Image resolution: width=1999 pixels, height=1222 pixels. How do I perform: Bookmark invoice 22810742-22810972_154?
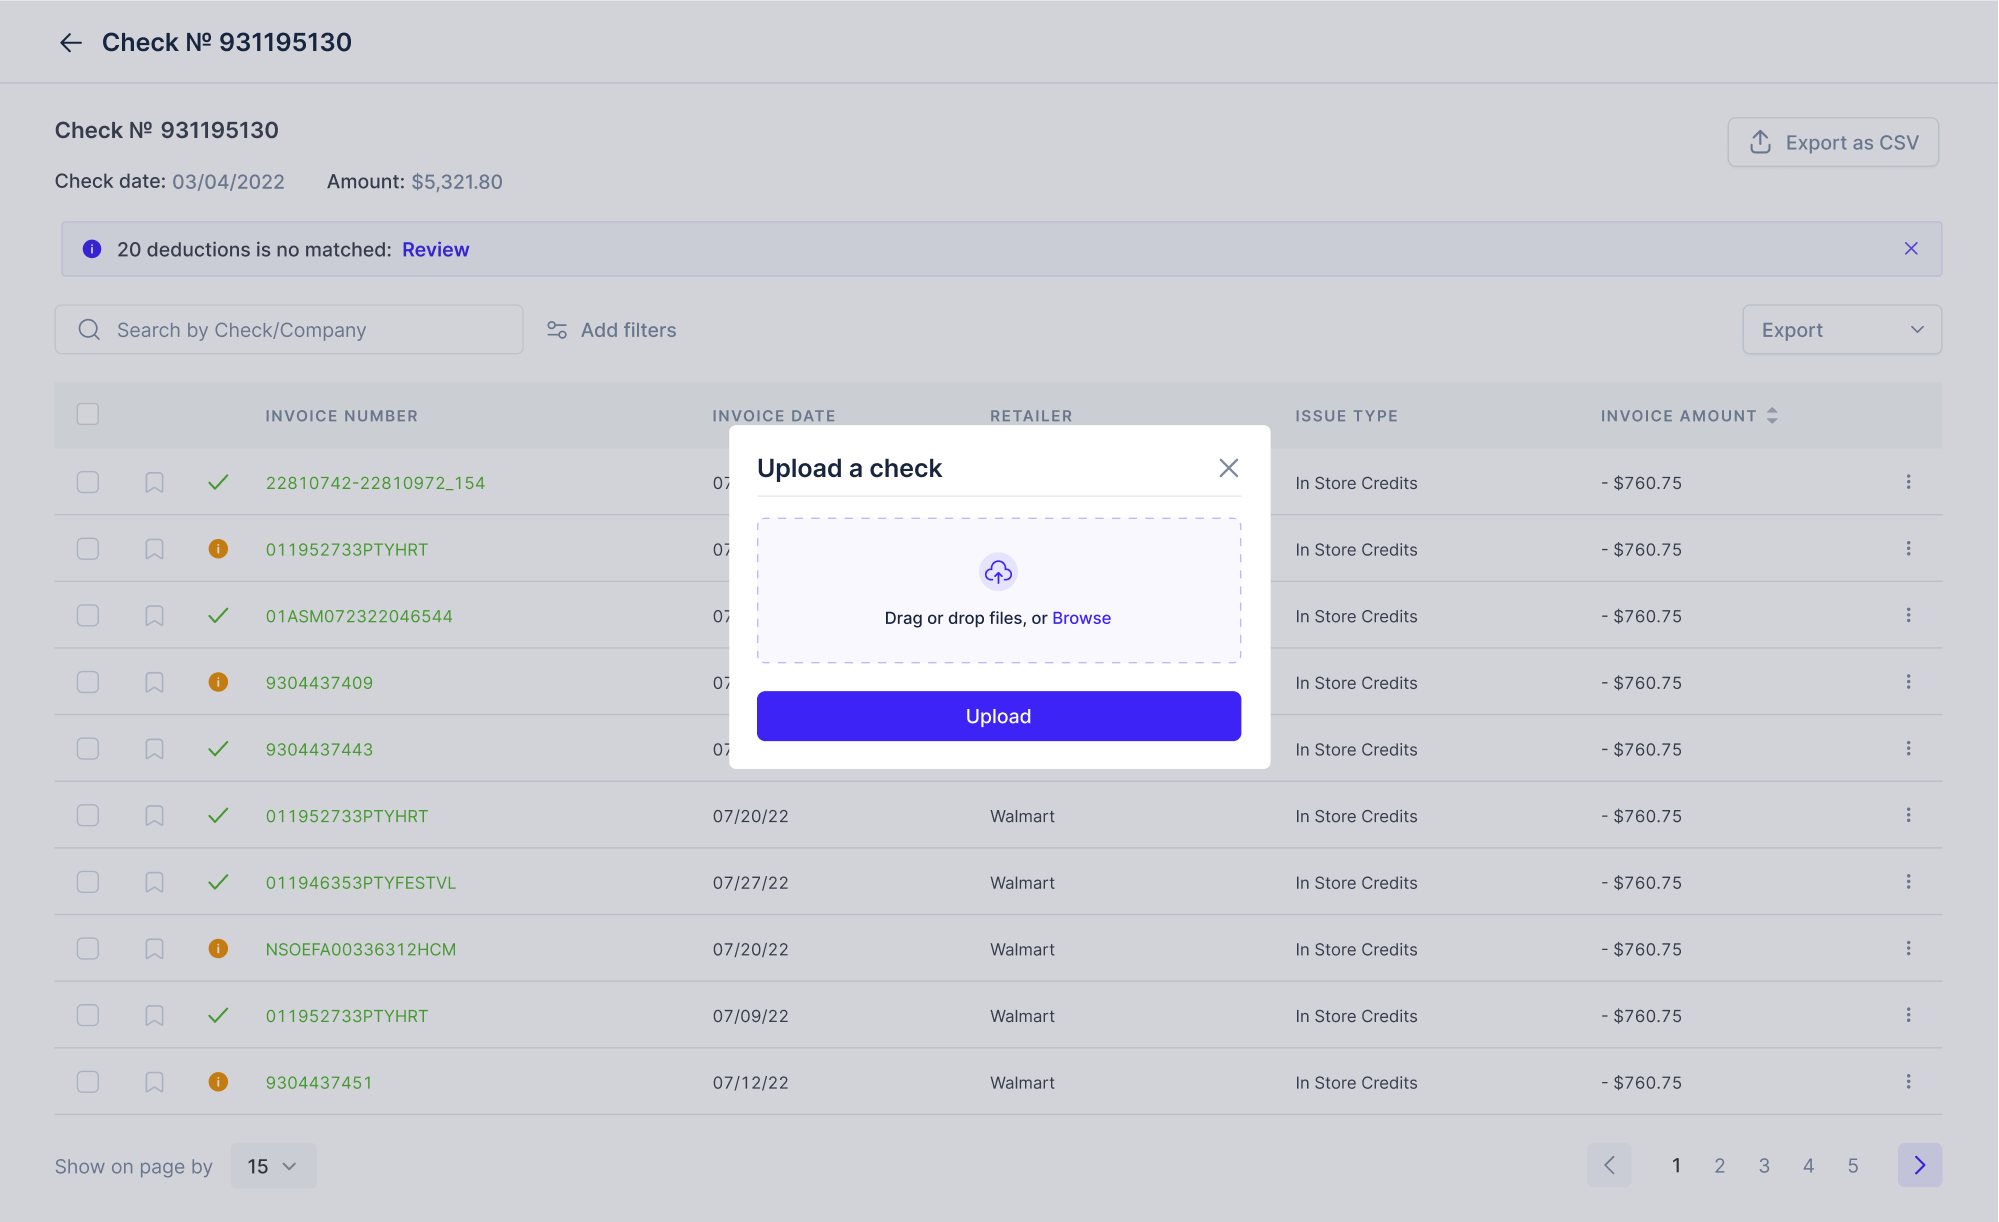154,482
